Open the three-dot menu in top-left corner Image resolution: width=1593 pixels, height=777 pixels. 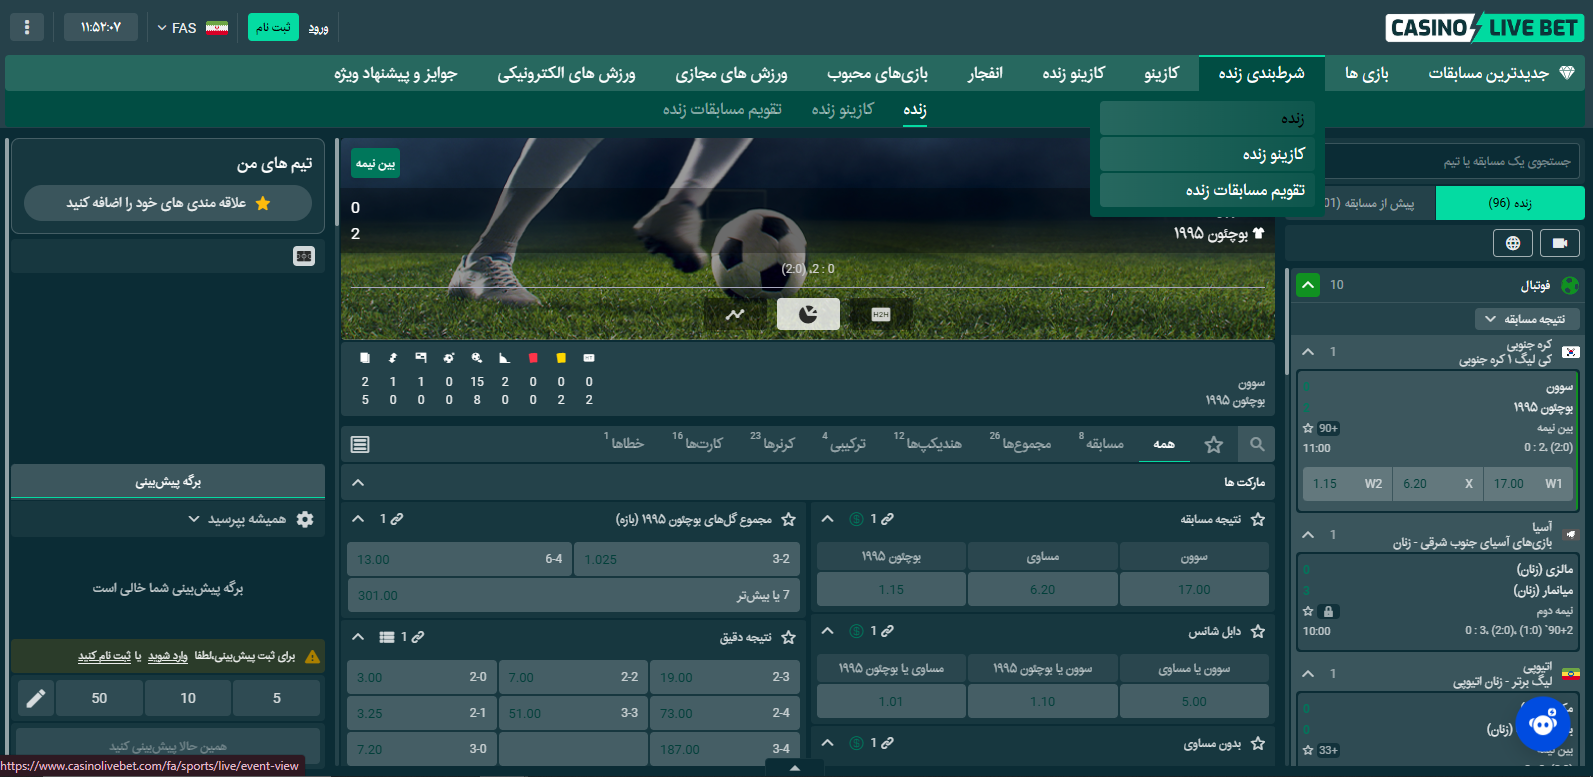coord(27,27)
